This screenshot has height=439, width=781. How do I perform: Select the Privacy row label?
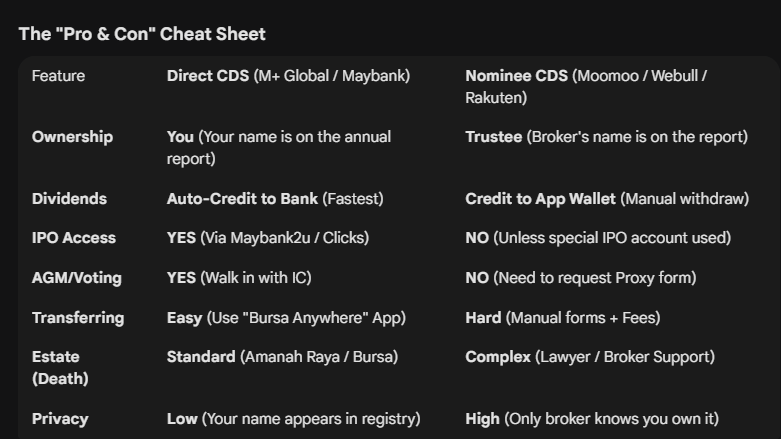click(60, 419)
